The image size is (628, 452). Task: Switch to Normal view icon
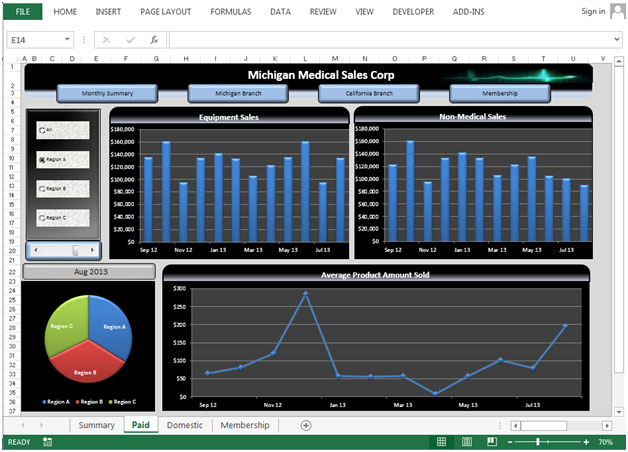coord(441,442)
